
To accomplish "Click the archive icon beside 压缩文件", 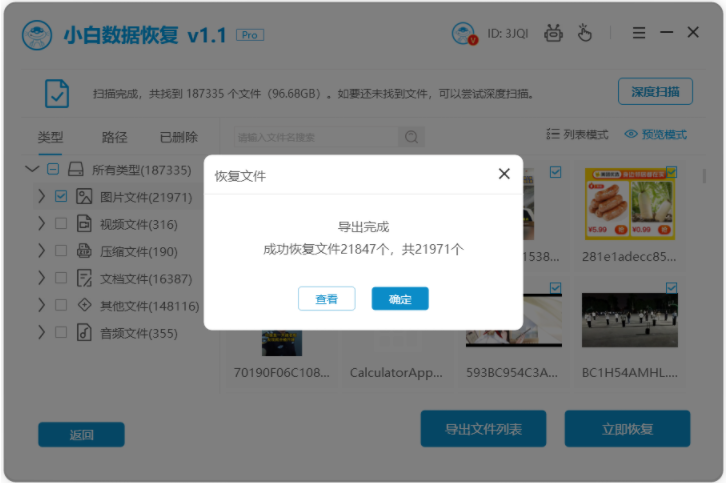I will tap(84, 251).
